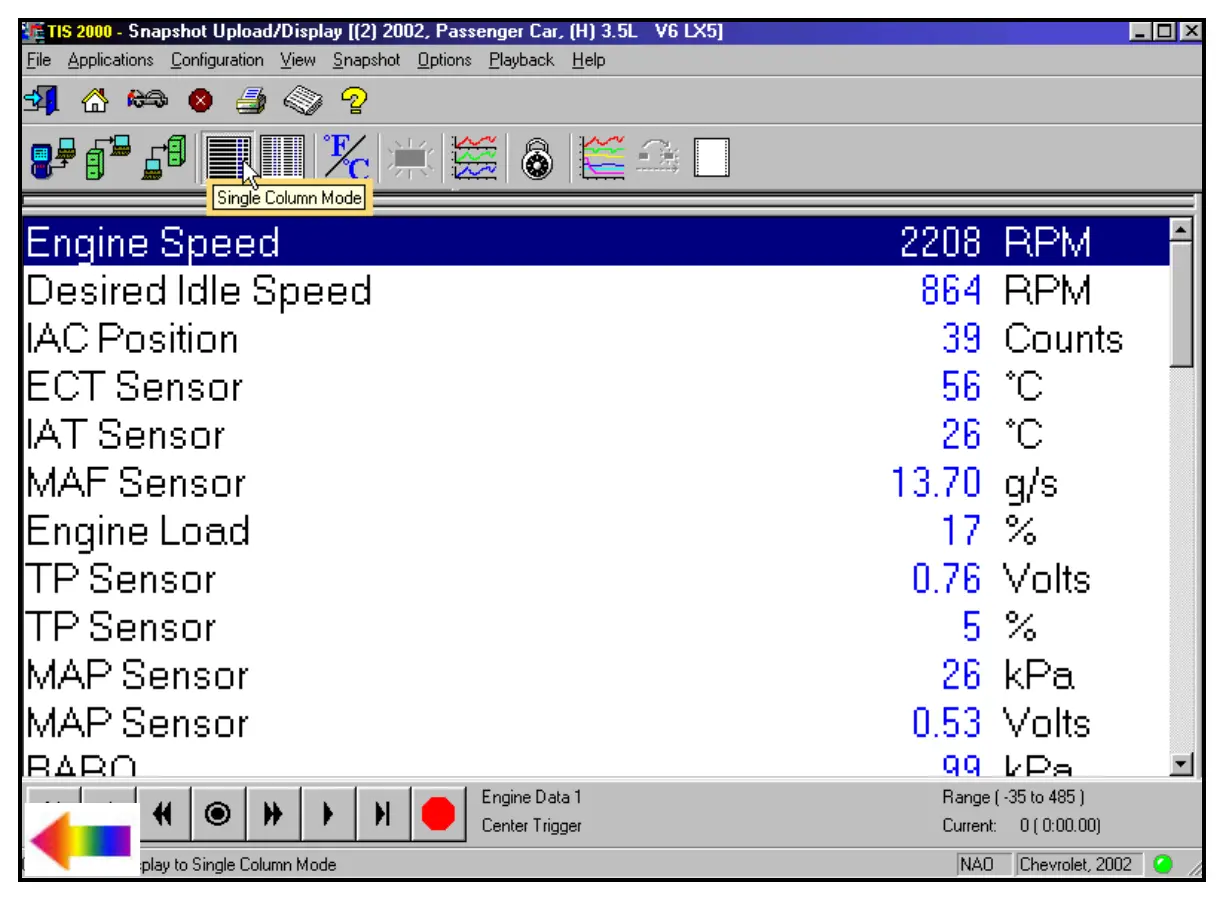
Task: Click the Single Column Mode toolbar icon
Action: pyautogui.click(x=226, y=157)
